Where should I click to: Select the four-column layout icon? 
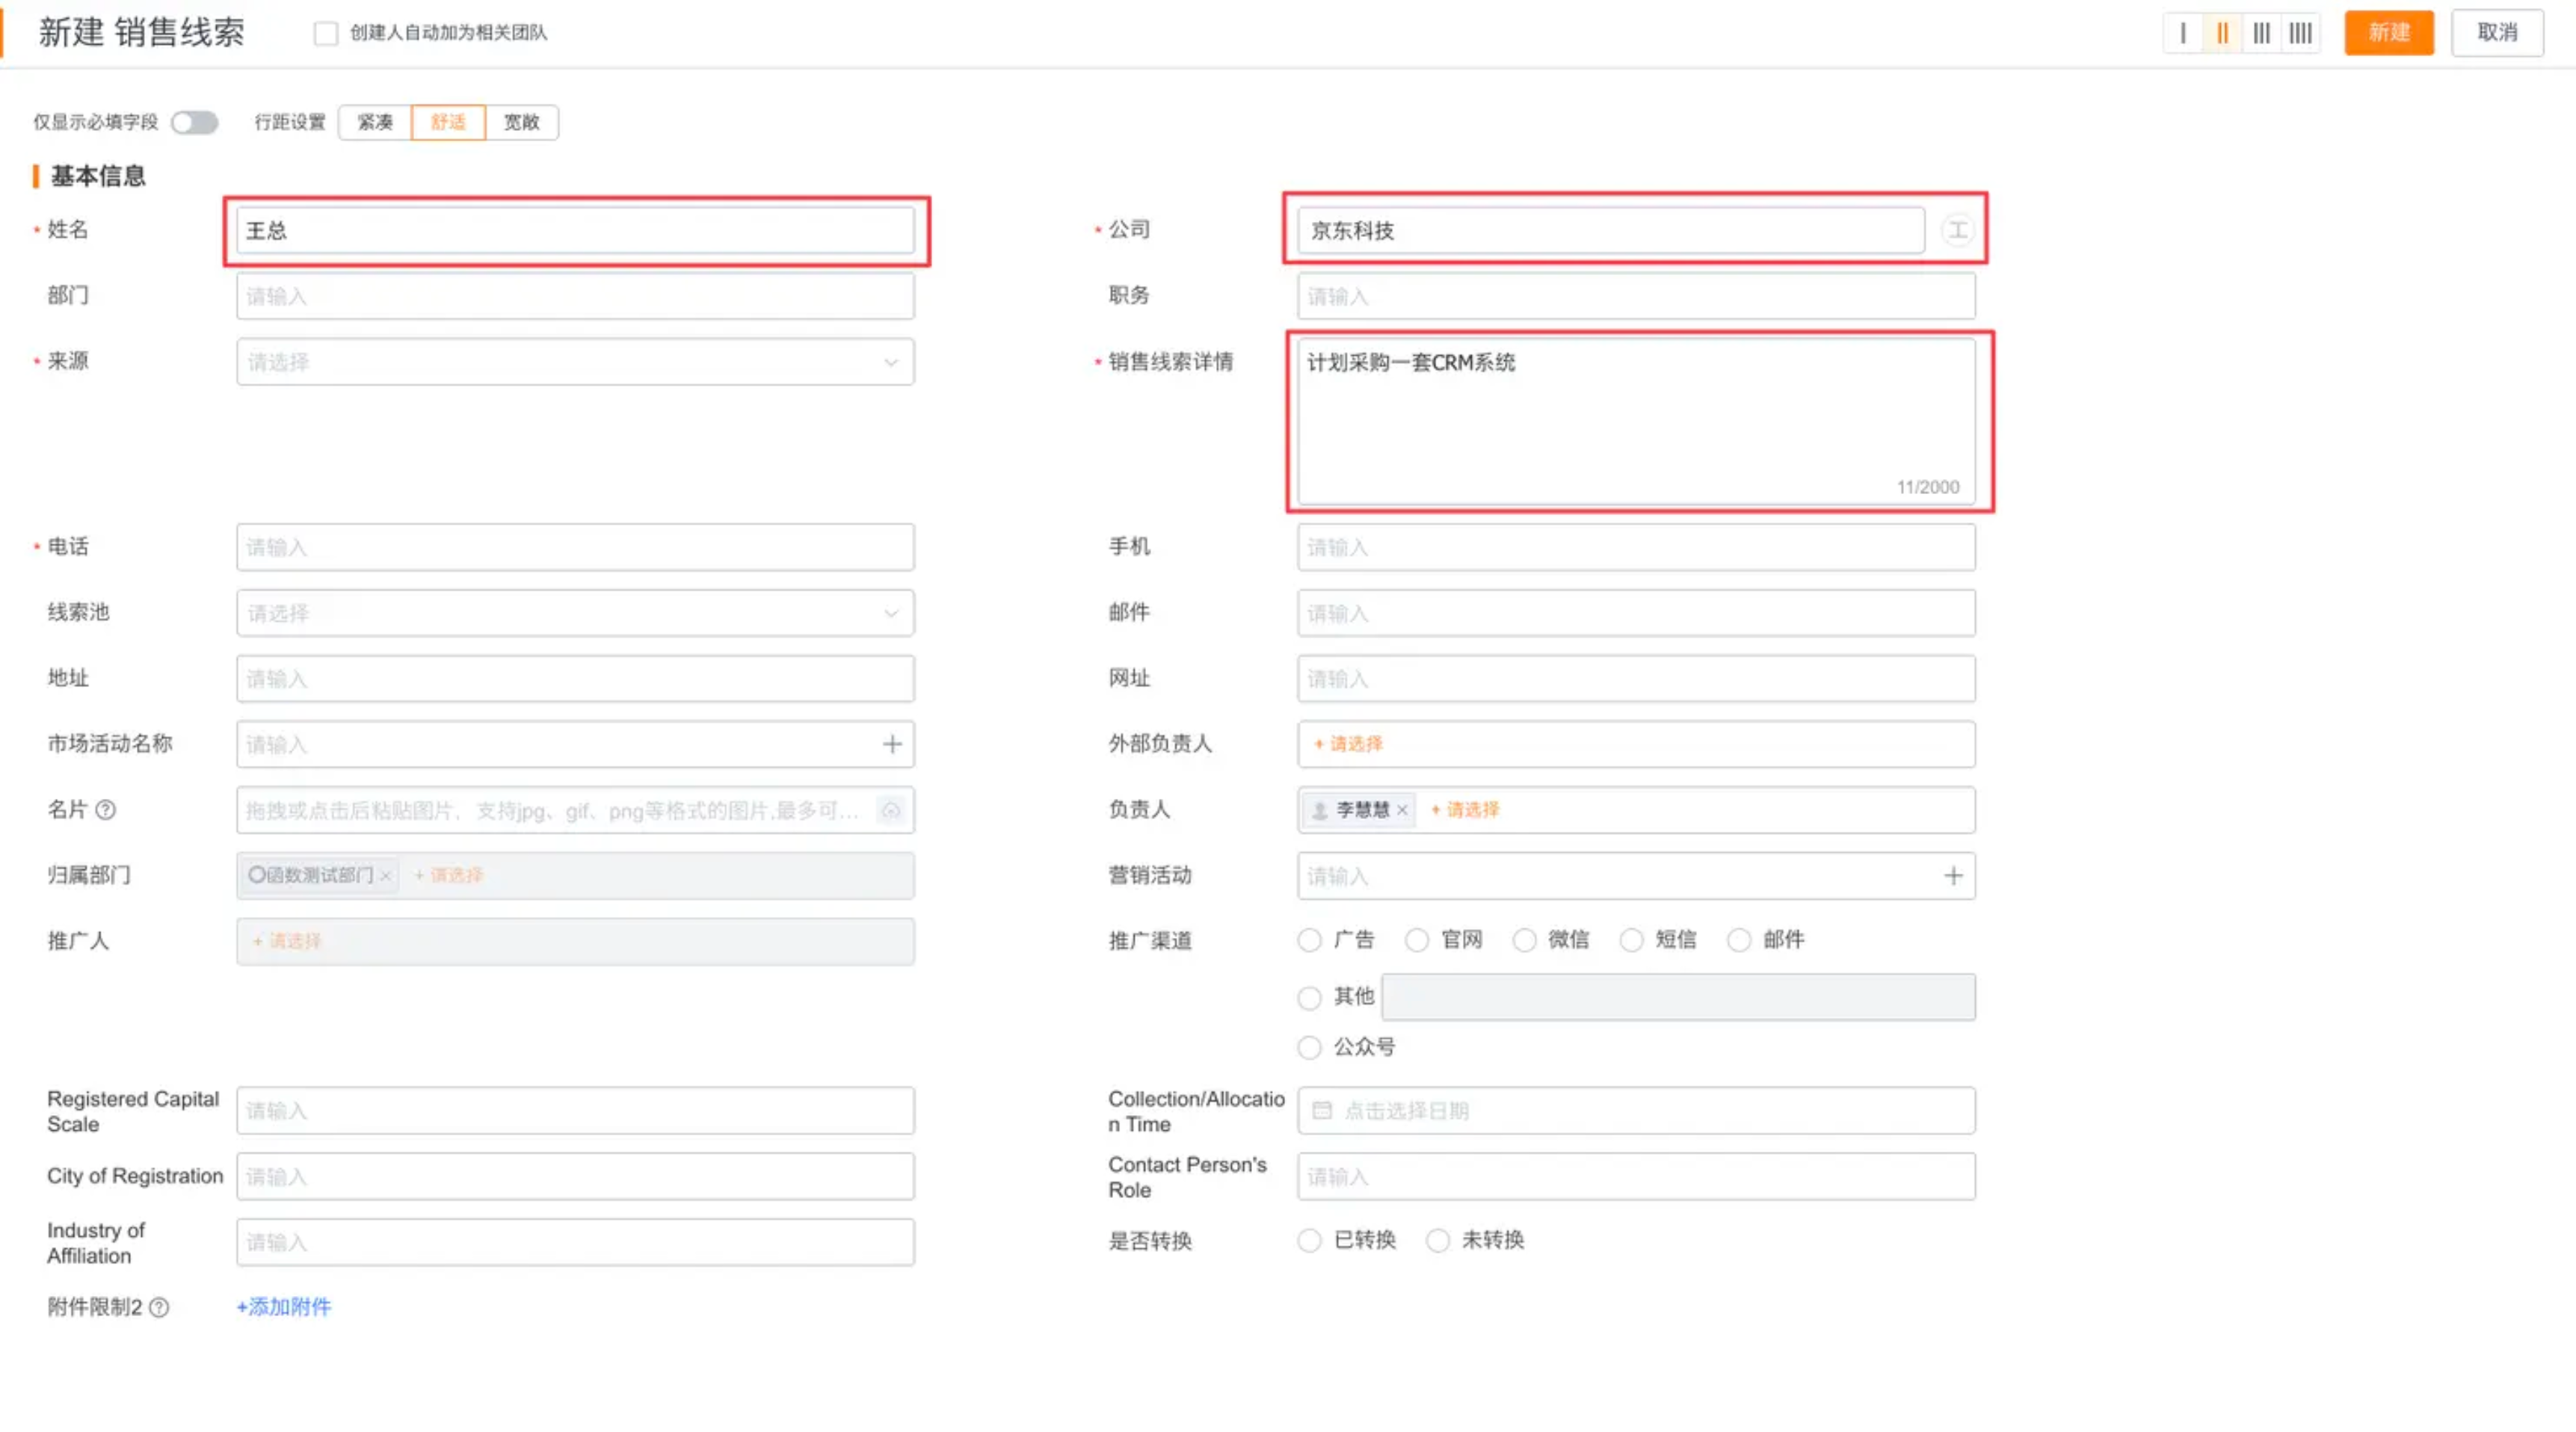(x=2300, y=33)
